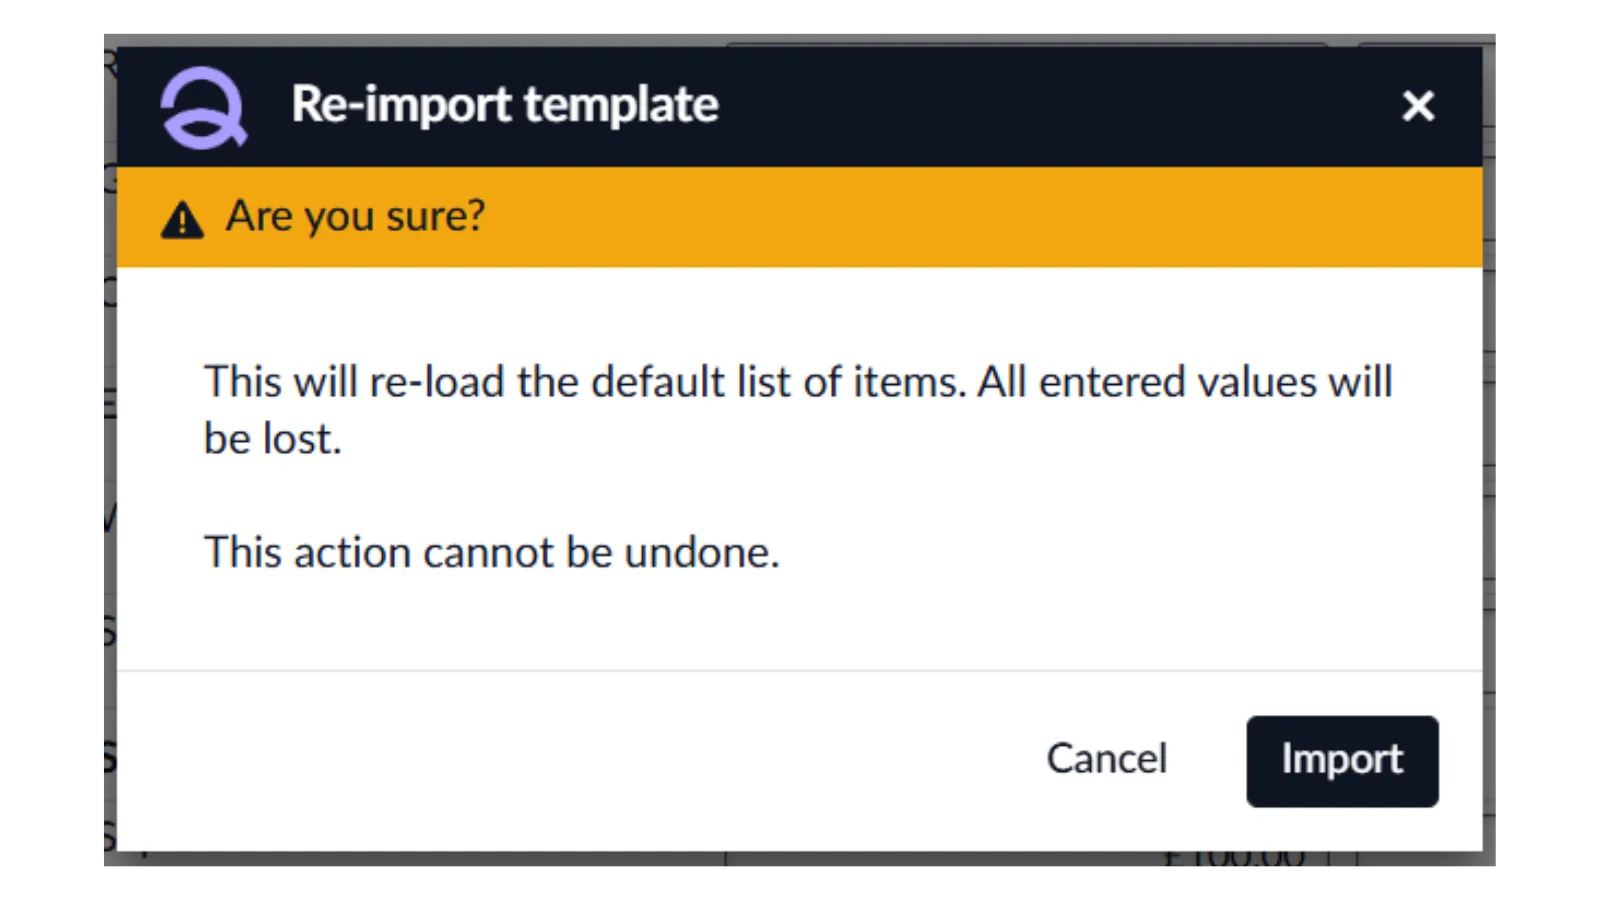Click the black warning triangle icon
Viewport: 1600px width, 900px height.
[182, 219]
